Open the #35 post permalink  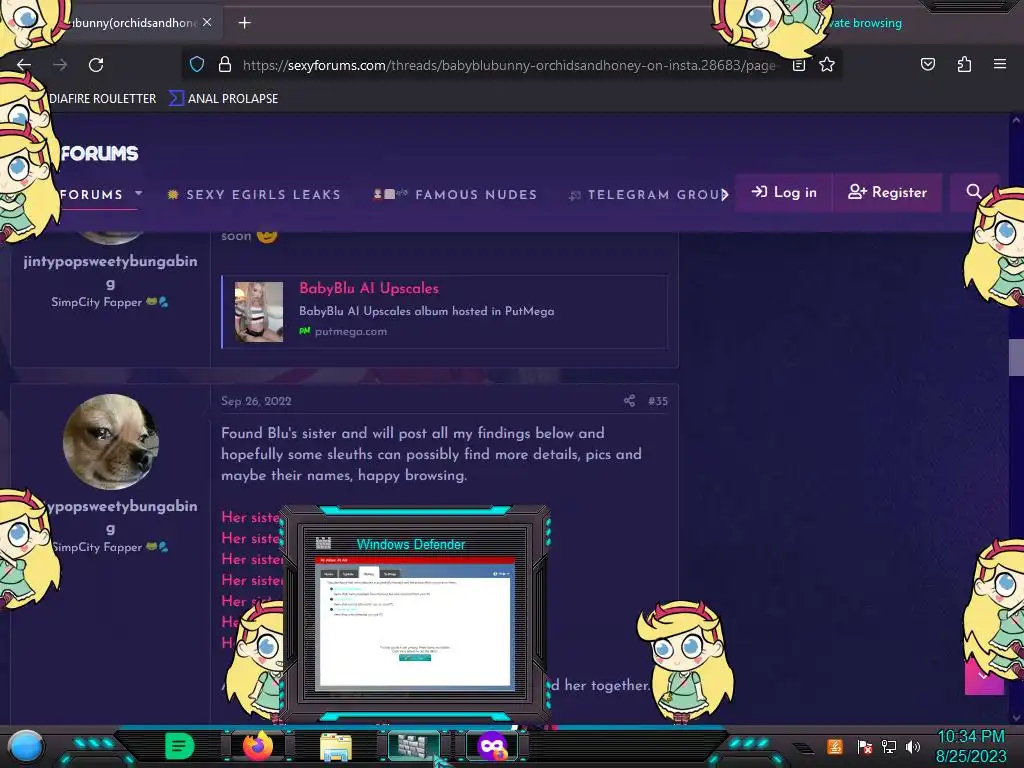coord(658,401)
